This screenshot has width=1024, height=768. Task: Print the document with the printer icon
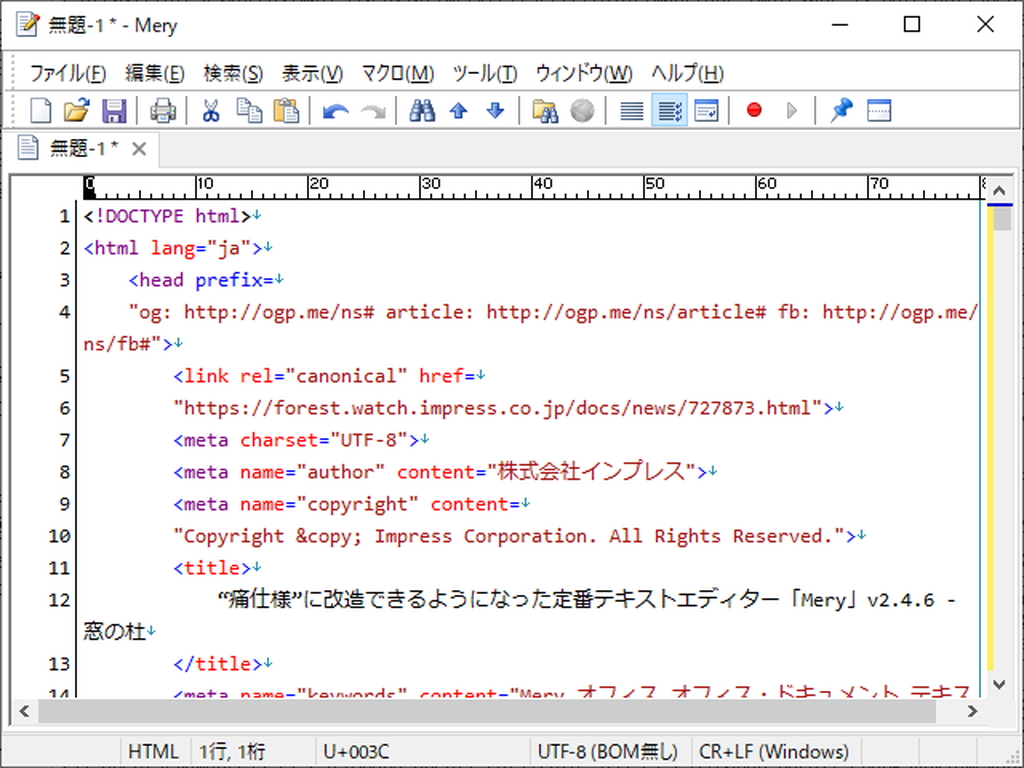tap(163, 110)
